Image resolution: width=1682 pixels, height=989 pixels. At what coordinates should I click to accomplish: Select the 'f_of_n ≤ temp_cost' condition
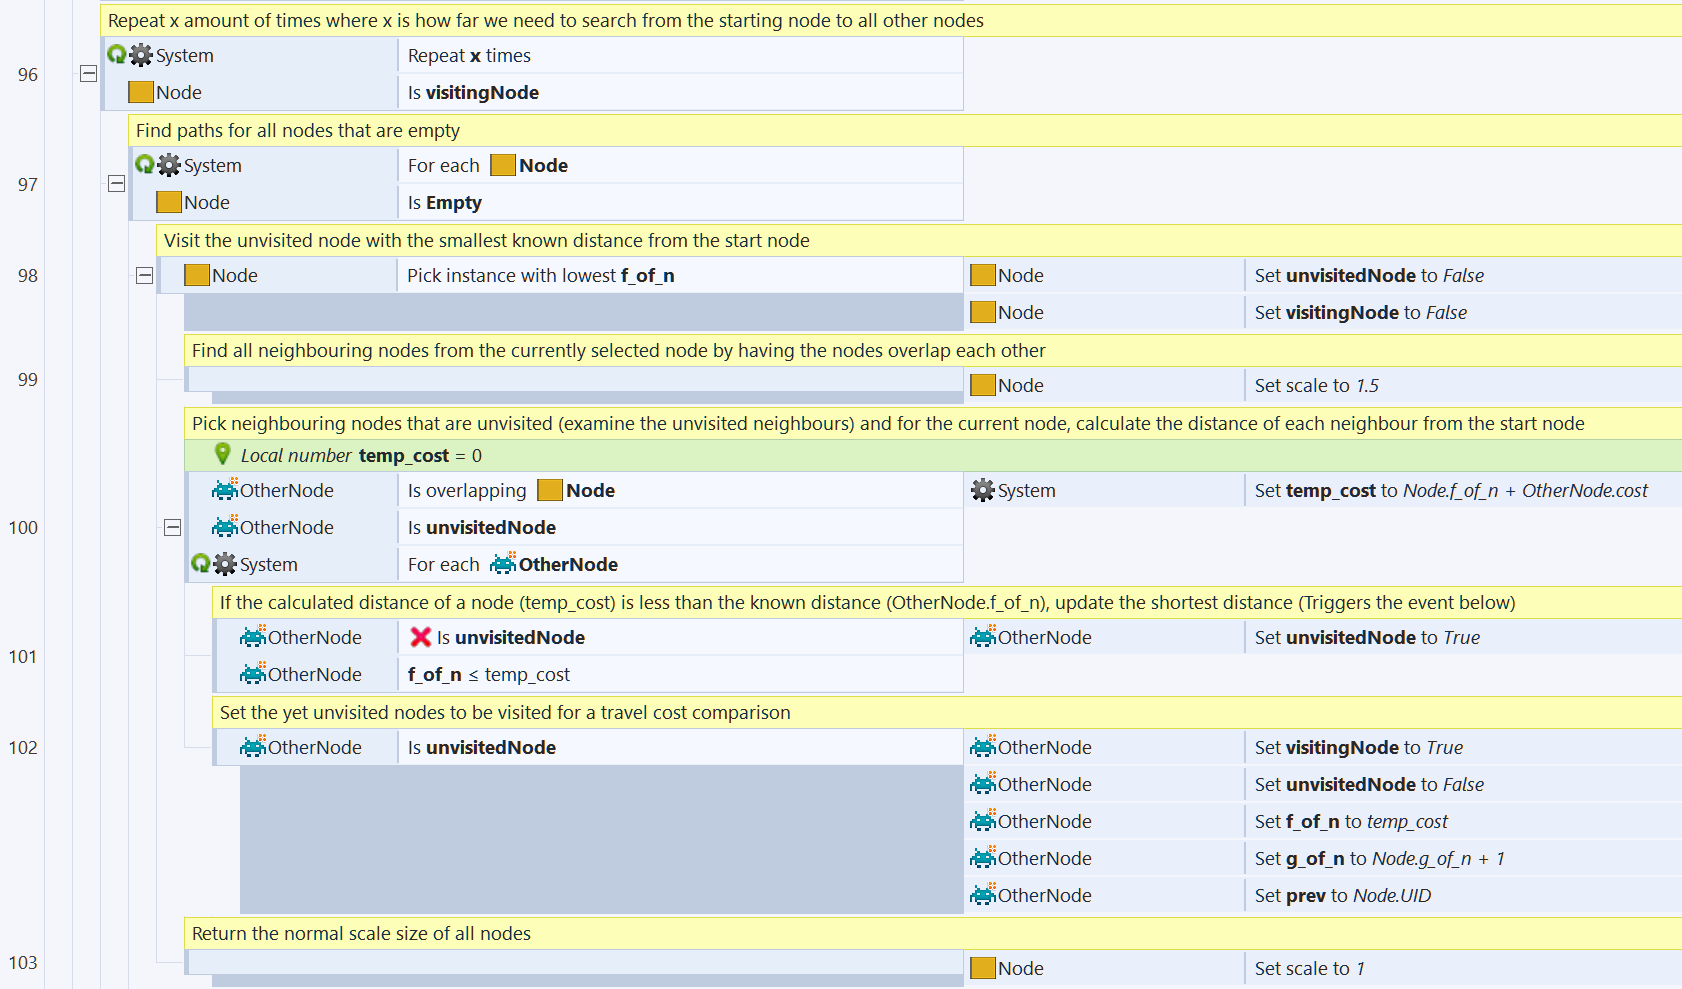click(488, 675)
